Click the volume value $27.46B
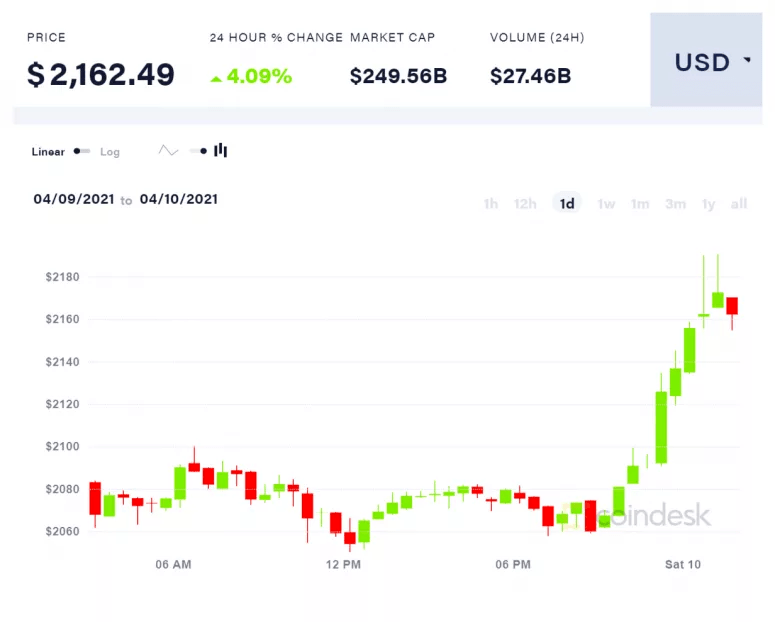The width and height of the screenshot is (775, 622). (530, 76)
